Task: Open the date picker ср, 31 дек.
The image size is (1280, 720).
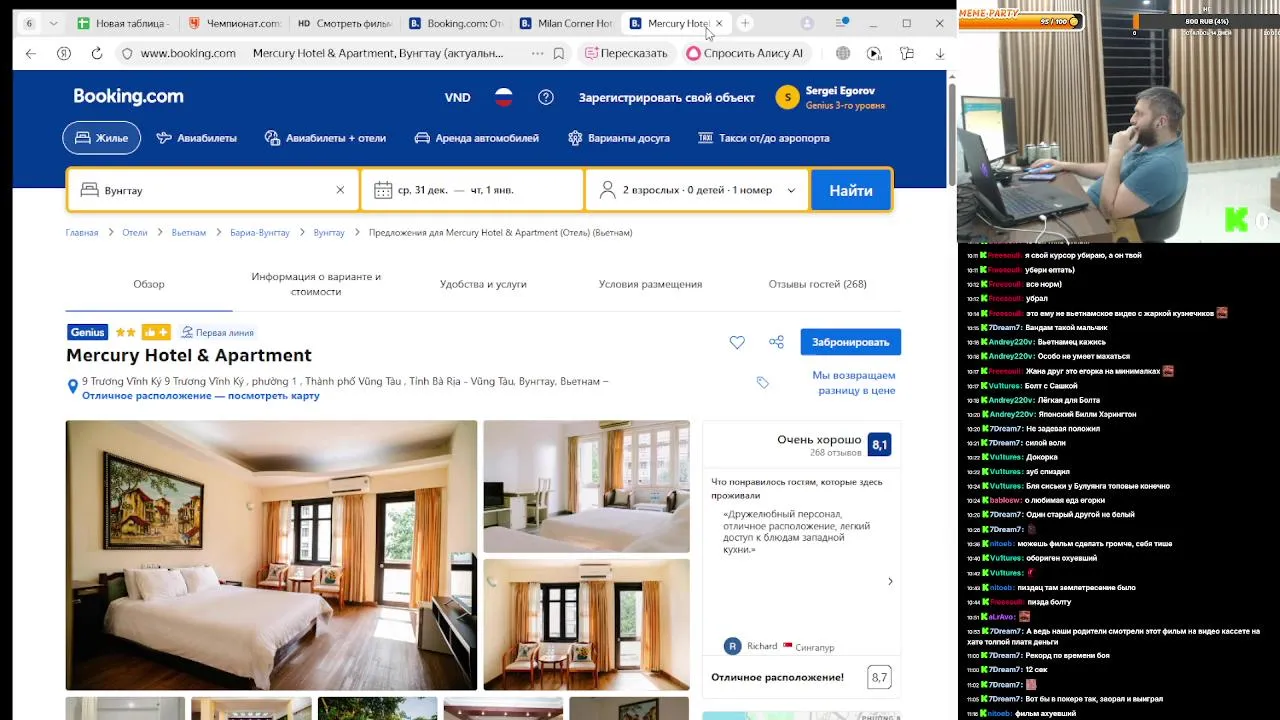Action: [x=473, y=190]
